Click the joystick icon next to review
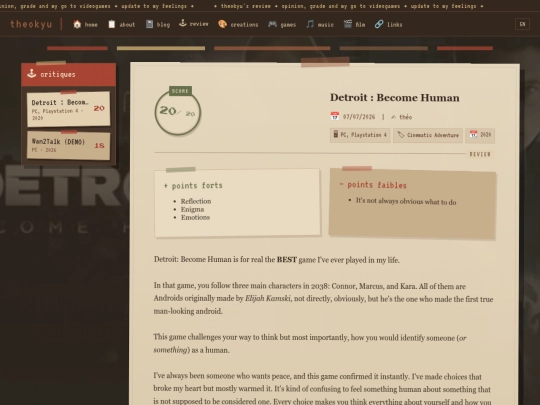Screen dimensions: 540x405 pyautogui.click(x=183, y=23)
